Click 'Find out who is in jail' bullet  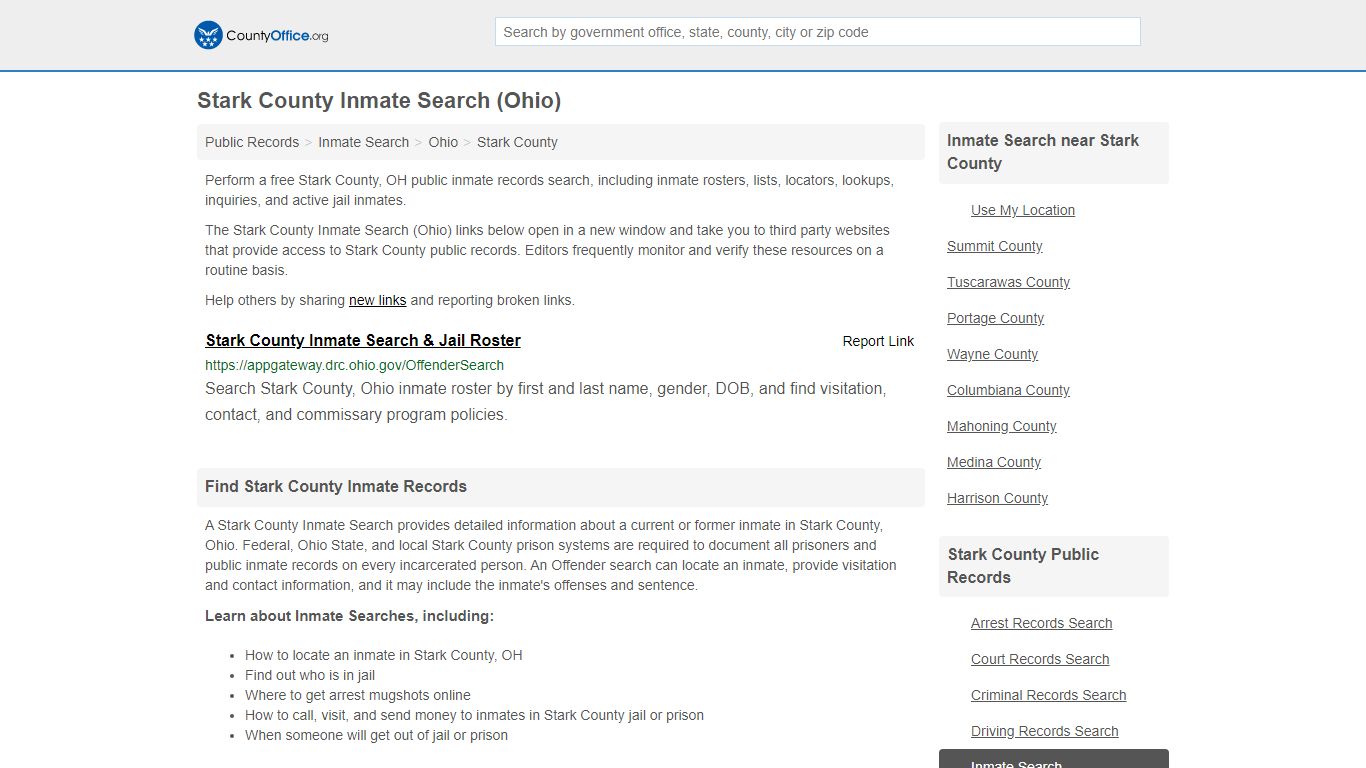[310, 675]
